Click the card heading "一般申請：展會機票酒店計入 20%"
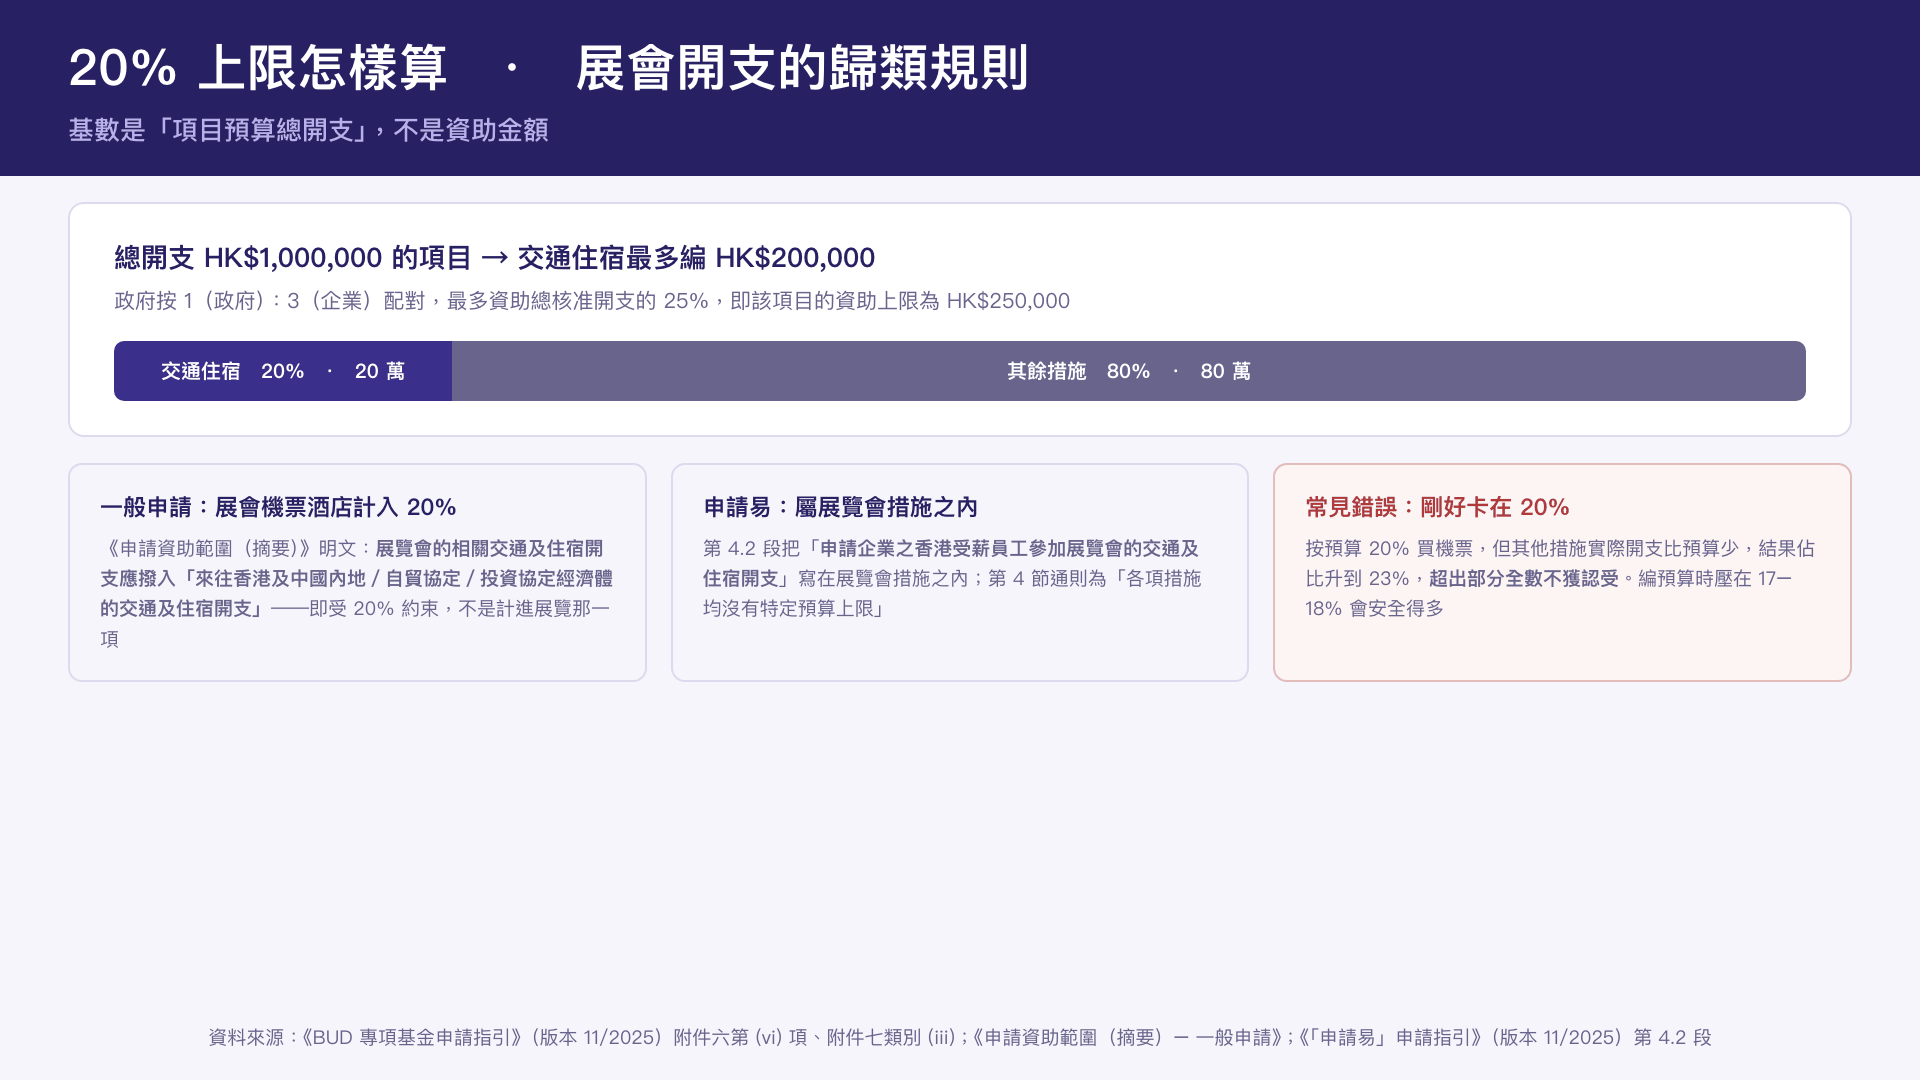 click(278, 507)
